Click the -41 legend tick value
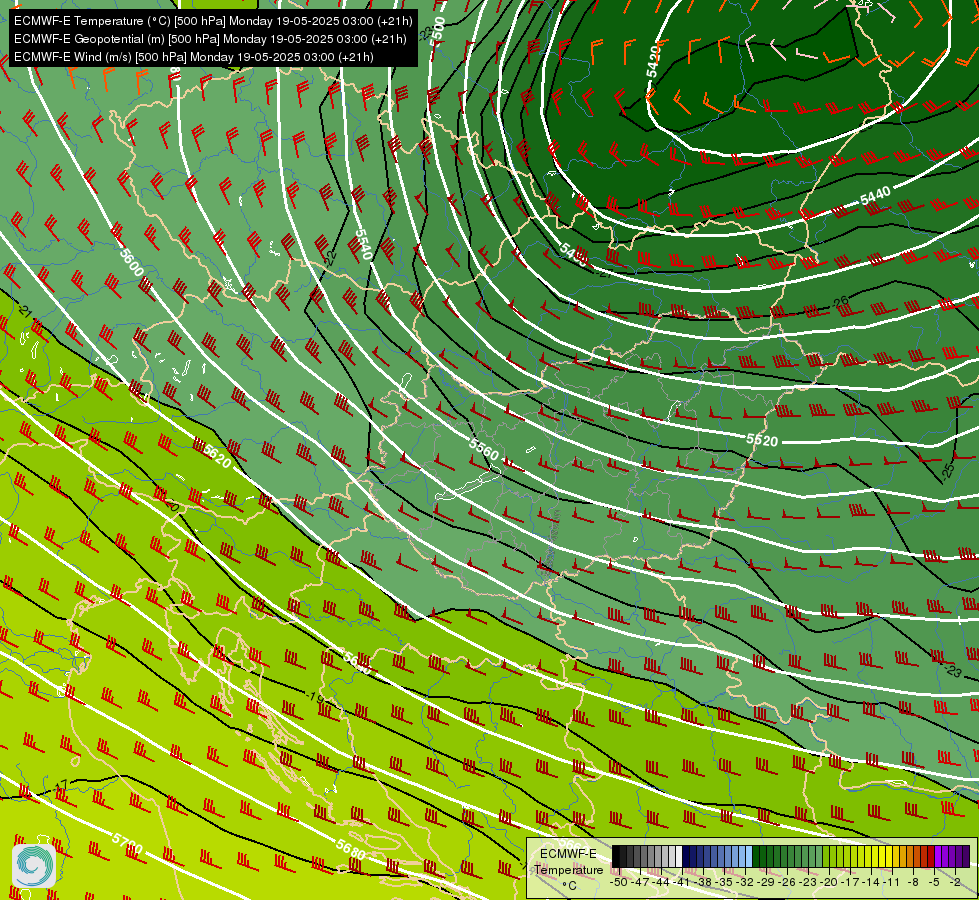The width and height of the screenshot is (979, 900). tap(681, 882)
